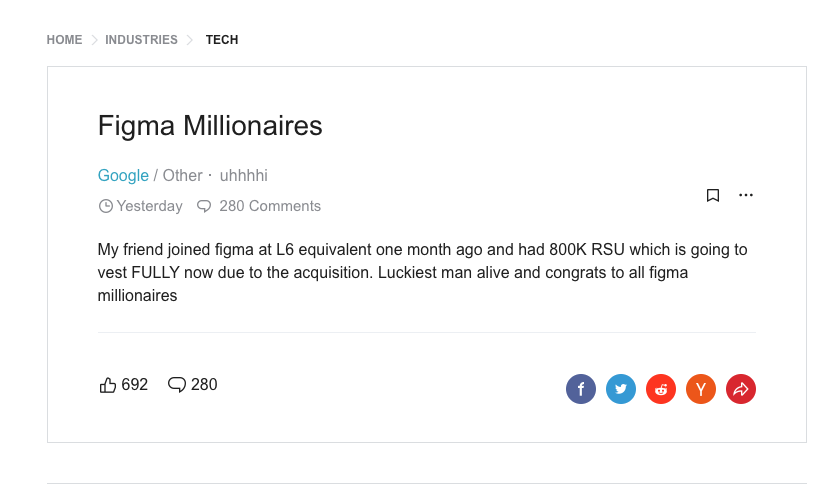Bookmark the Figma Millionaires post
The width and height of the screenshot is (820, 484).
(x=713, y=195)
